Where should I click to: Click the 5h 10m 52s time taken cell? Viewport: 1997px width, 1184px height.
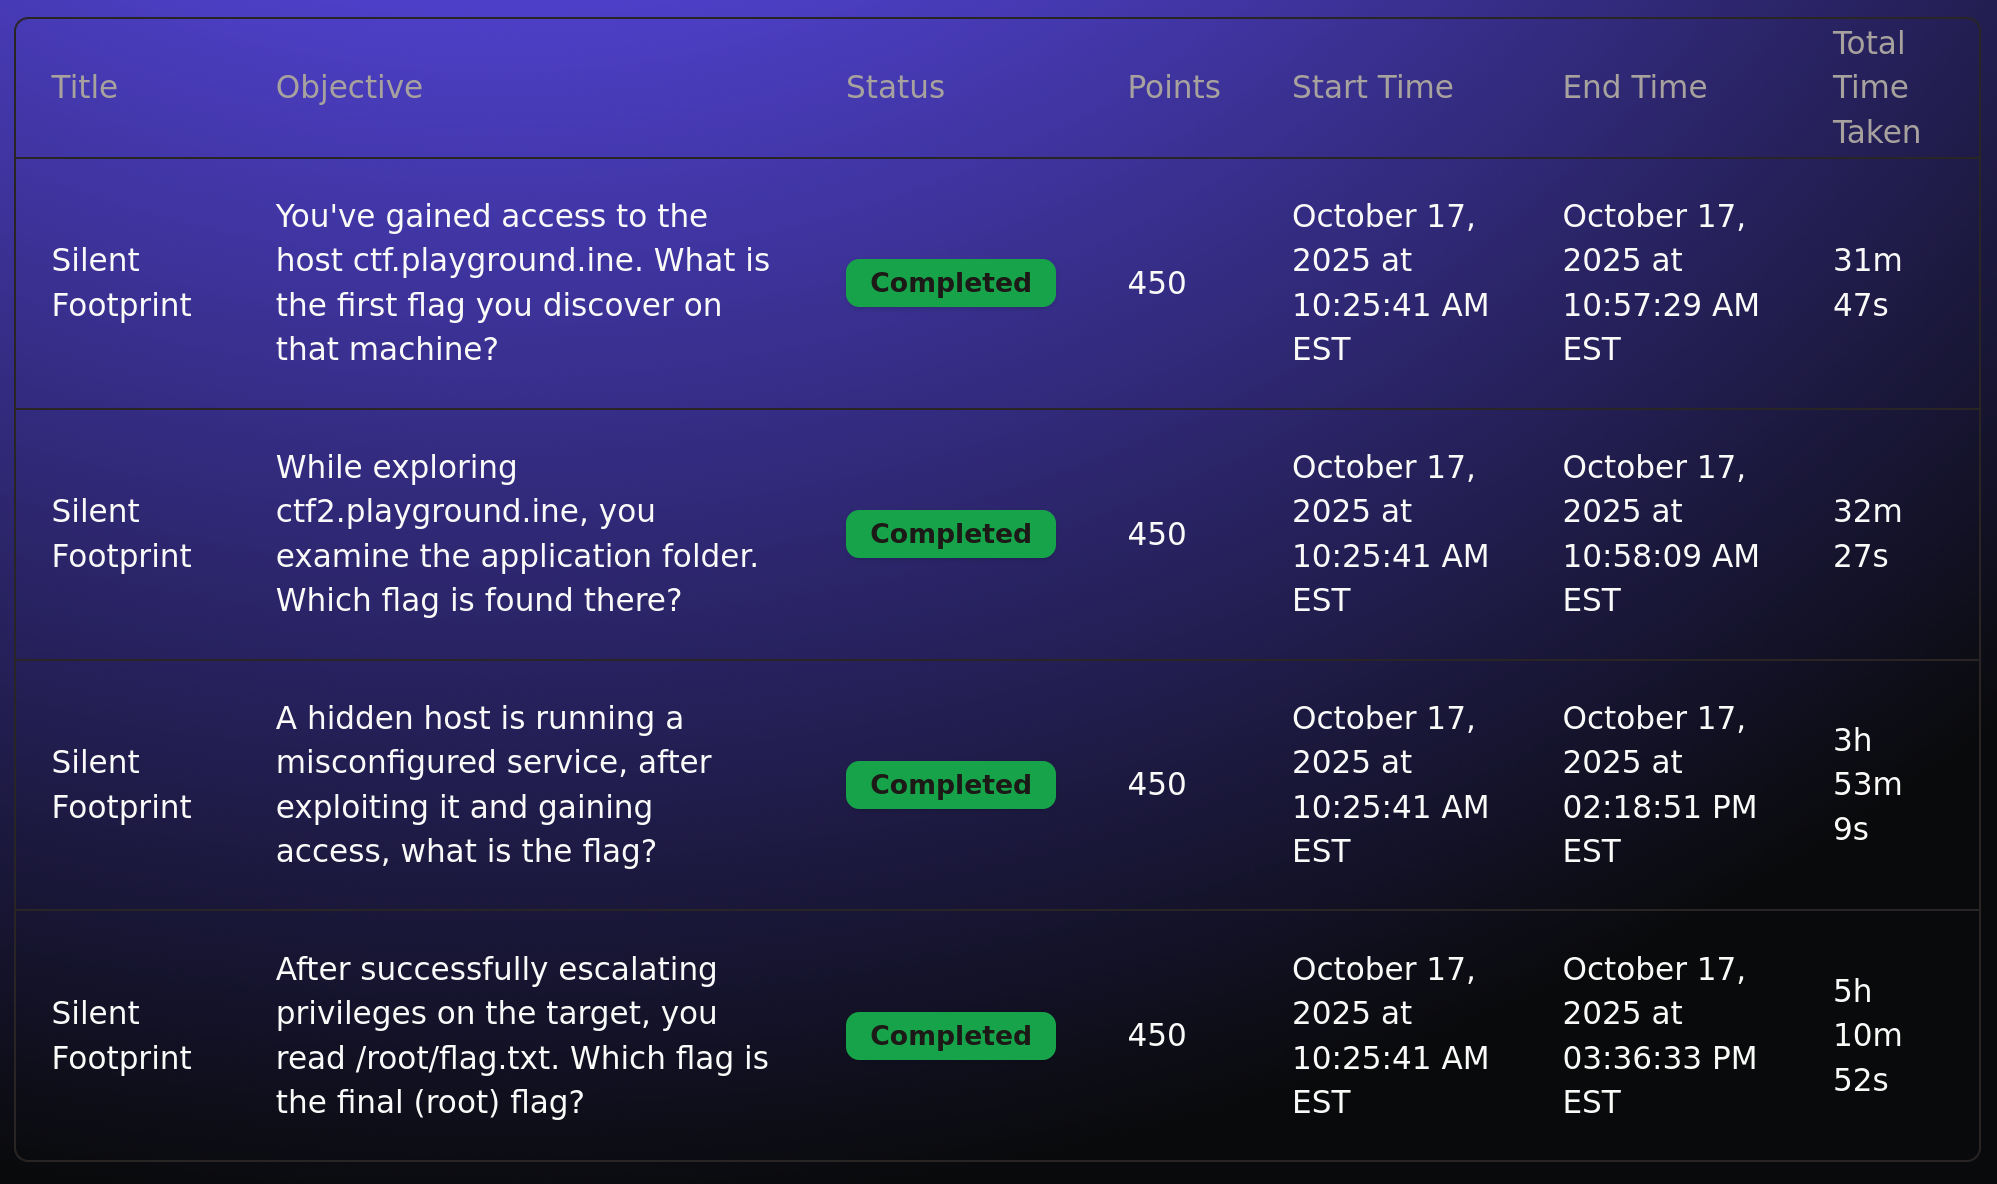[1867, 1036]
